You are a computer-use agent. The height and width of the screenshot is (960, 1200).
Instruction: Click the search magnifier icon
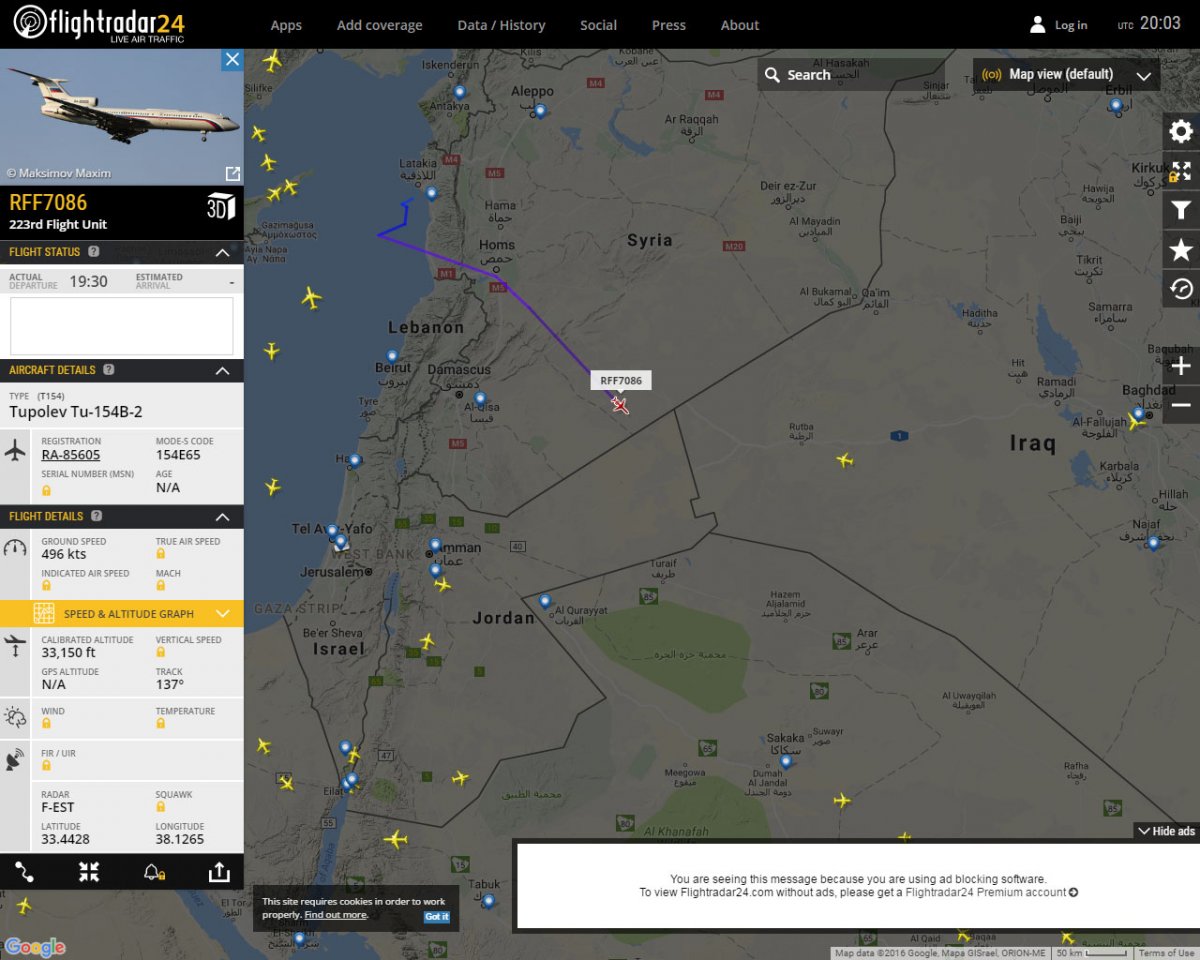pyautogui.click(x=772, y=75)
